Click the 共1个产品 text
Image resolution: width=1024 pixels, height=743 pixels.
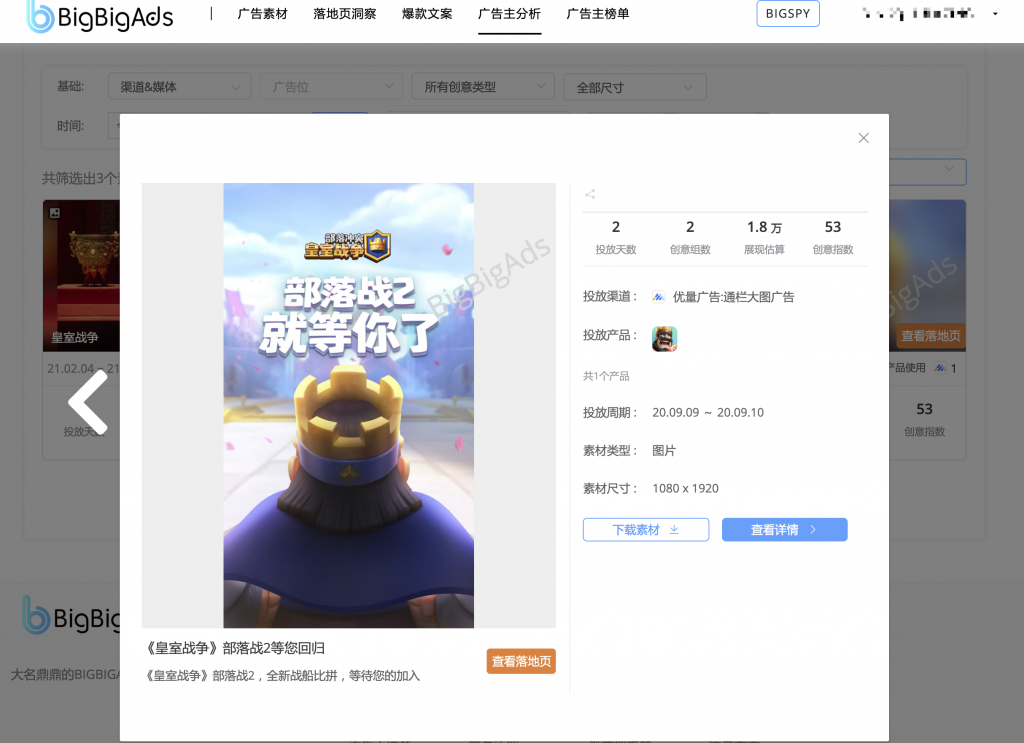(x=606, y=376)
